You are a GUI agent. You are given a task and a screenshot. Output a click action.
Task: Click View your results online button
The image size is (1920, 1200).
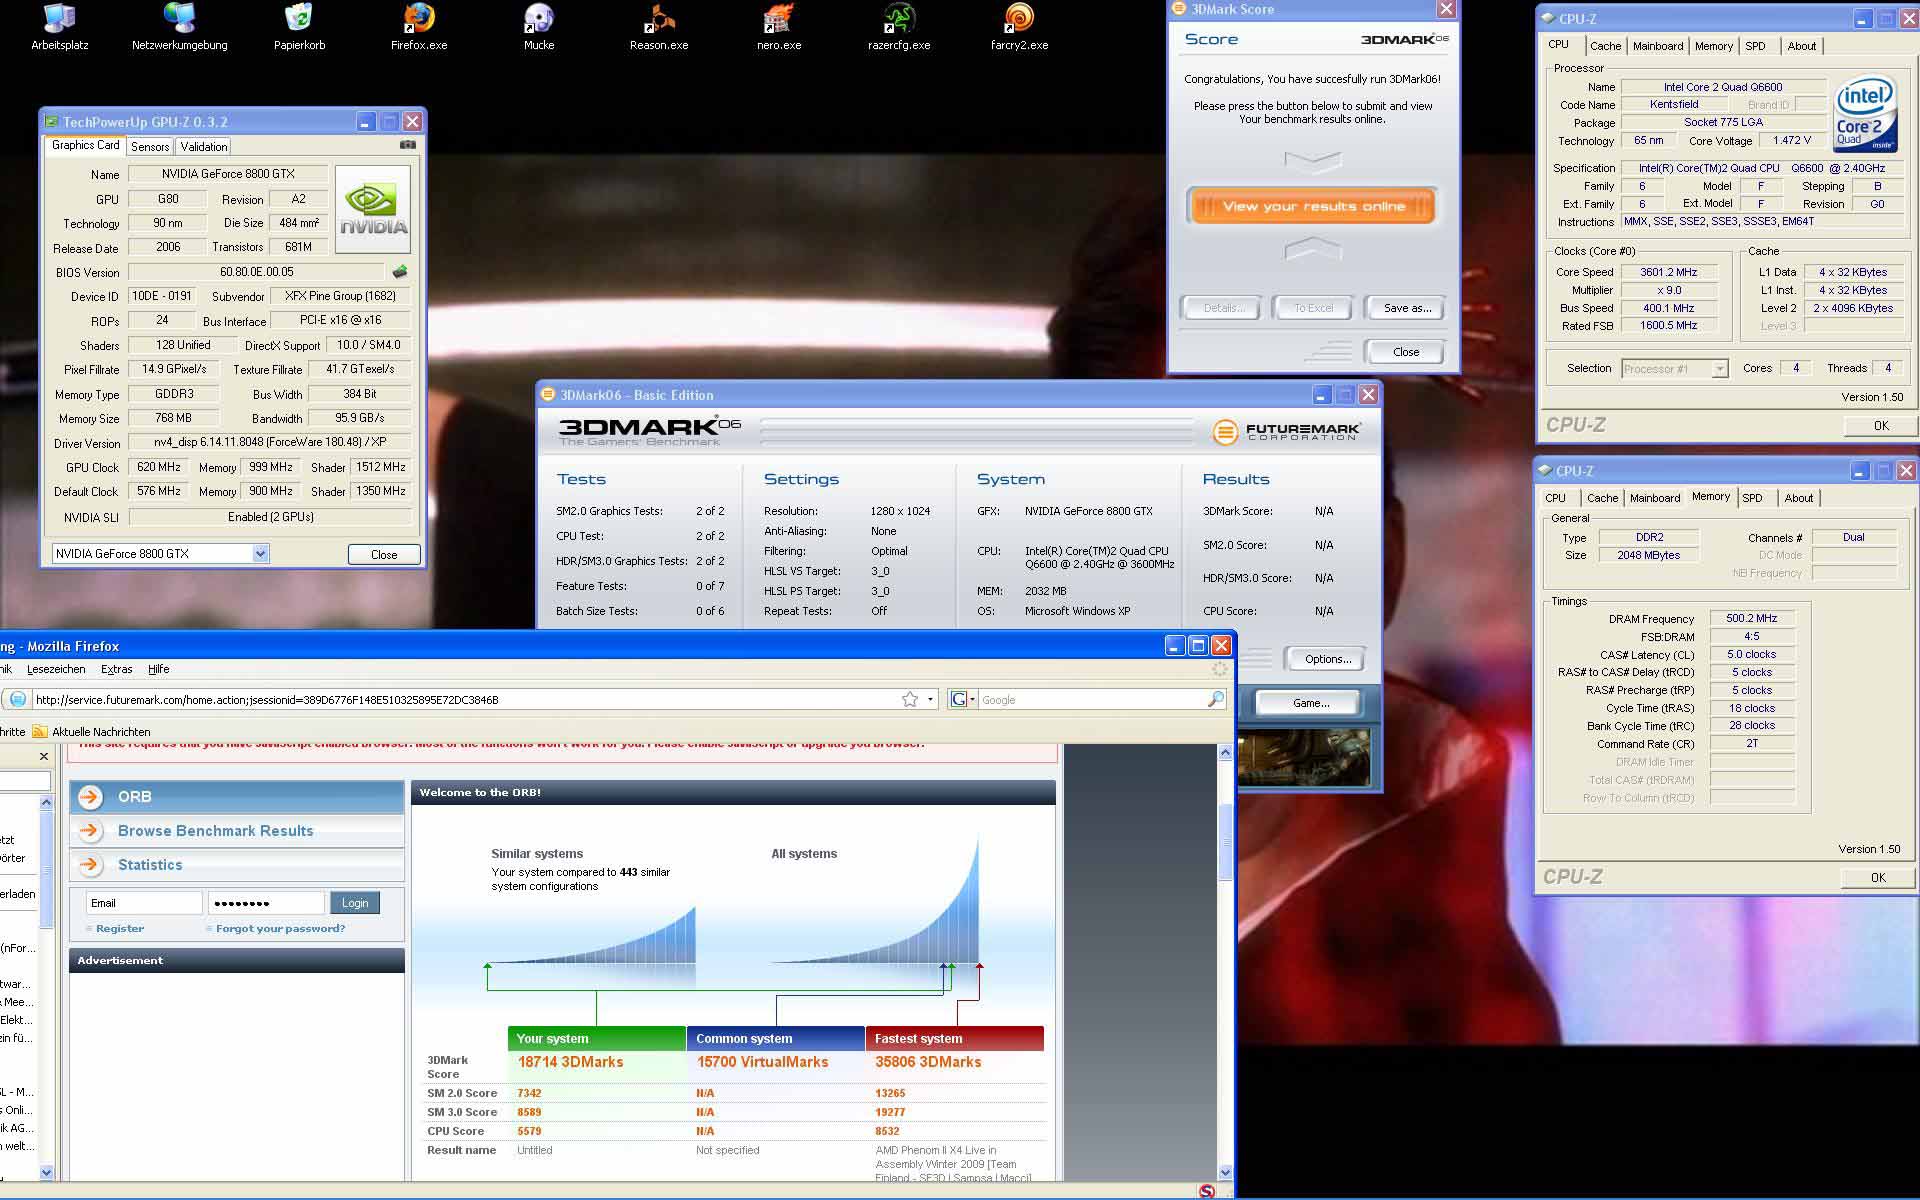1313,207
